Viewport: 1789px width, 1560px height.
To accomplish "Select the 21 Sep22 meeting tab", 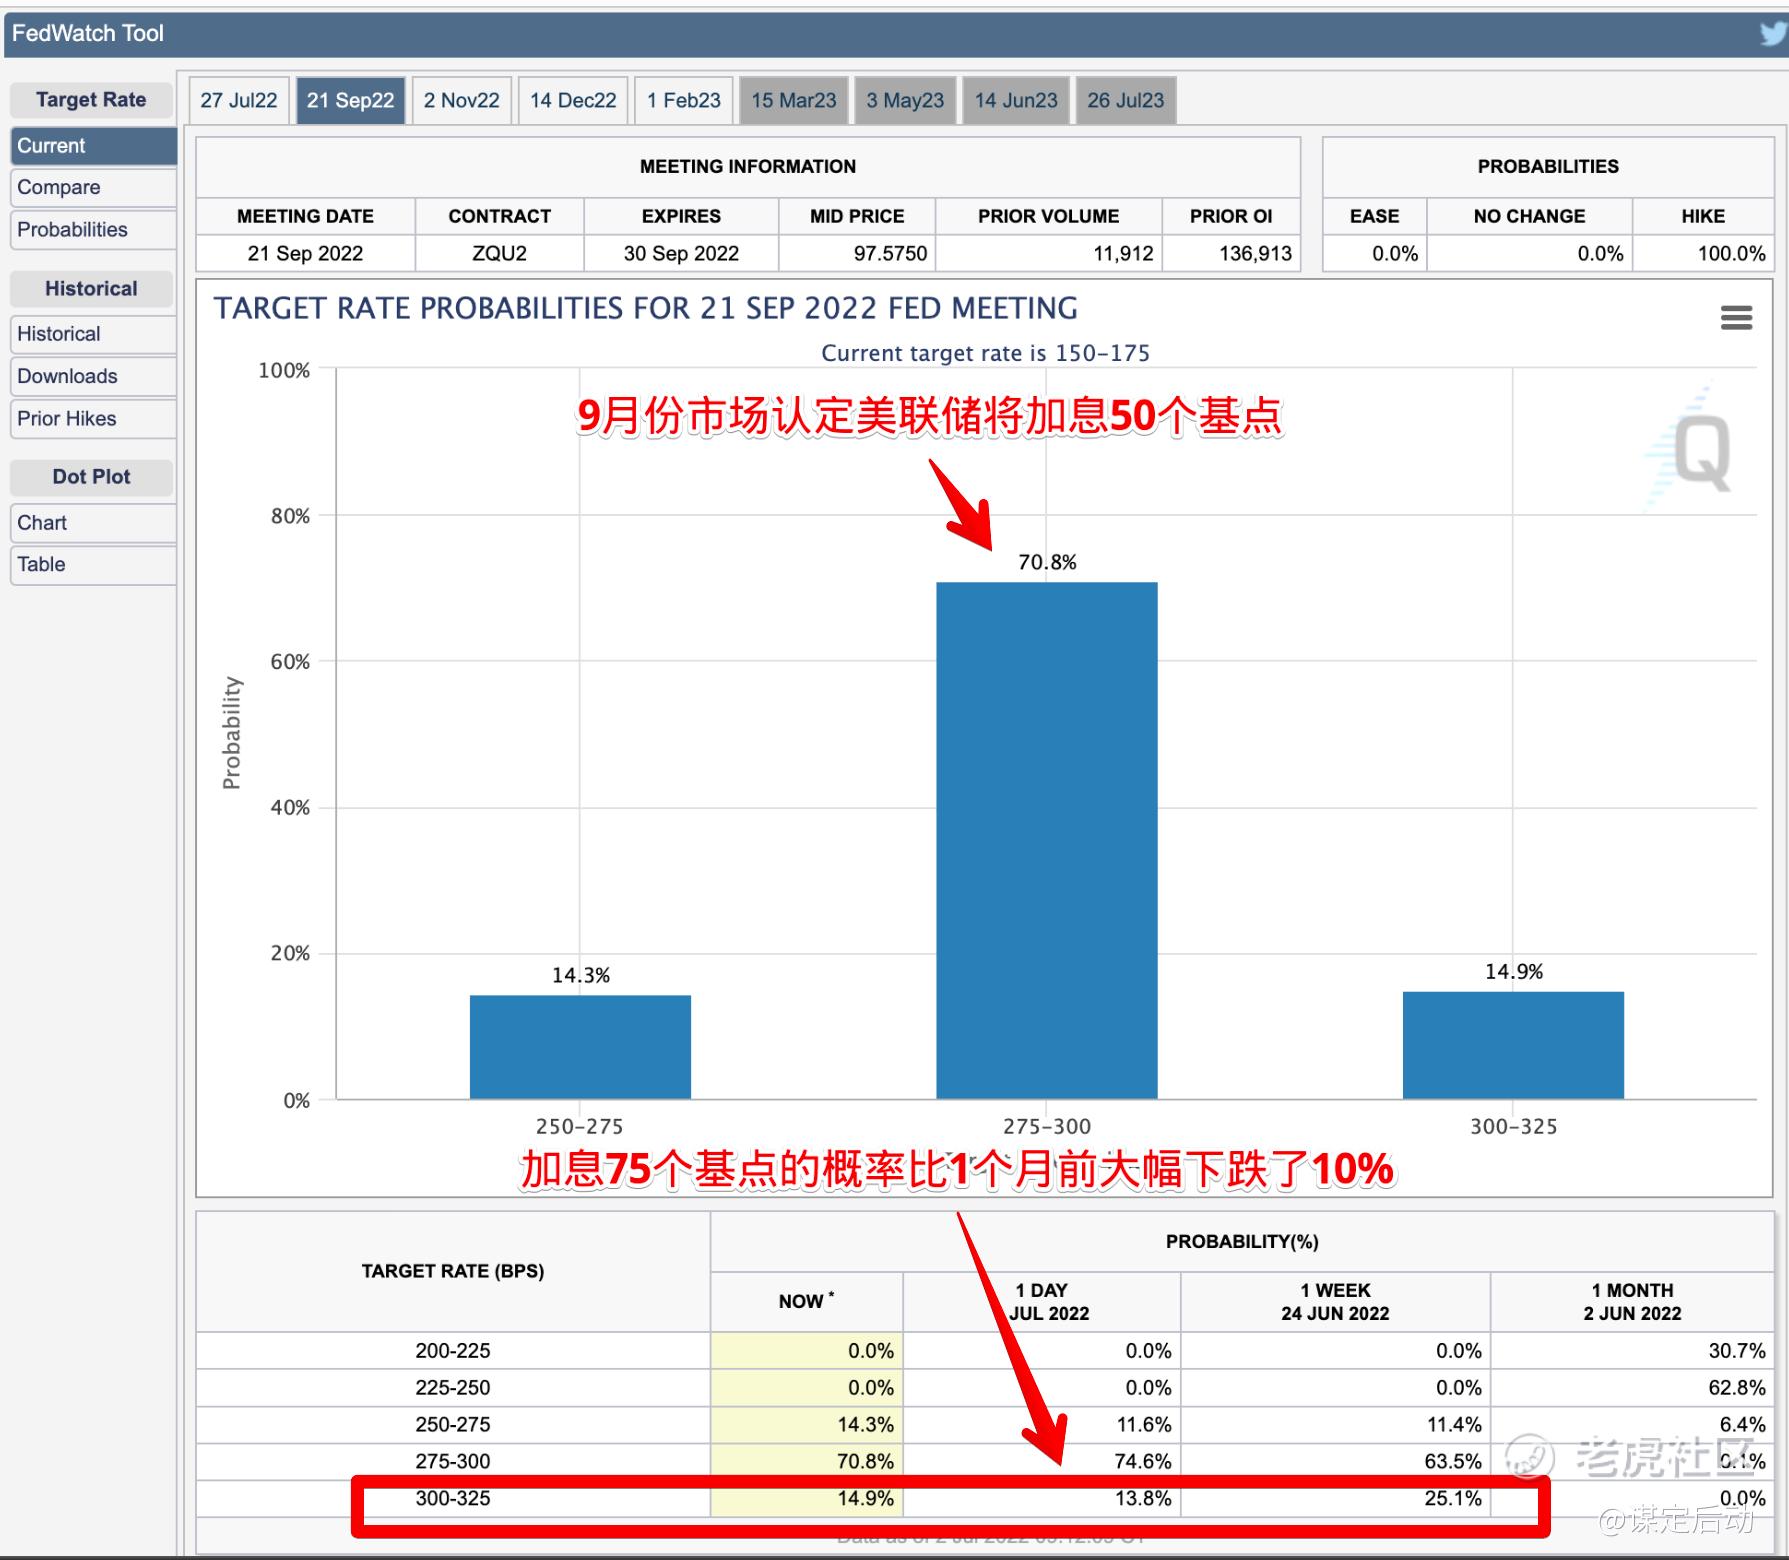I will pyautogui.click(x=351, y=100).
